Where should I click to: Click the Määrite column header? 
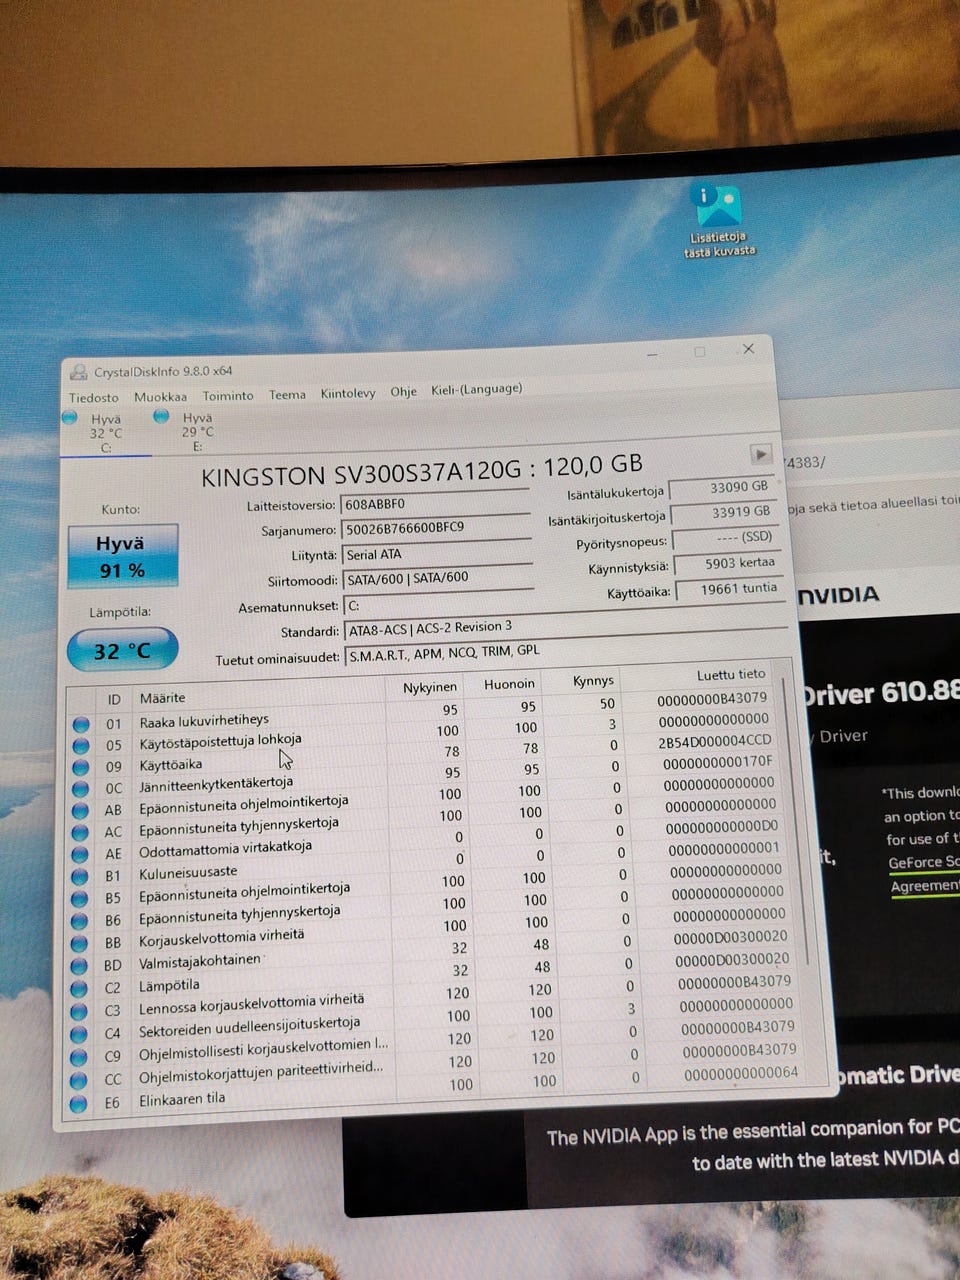pyautogui.click(x=162, y=697)
